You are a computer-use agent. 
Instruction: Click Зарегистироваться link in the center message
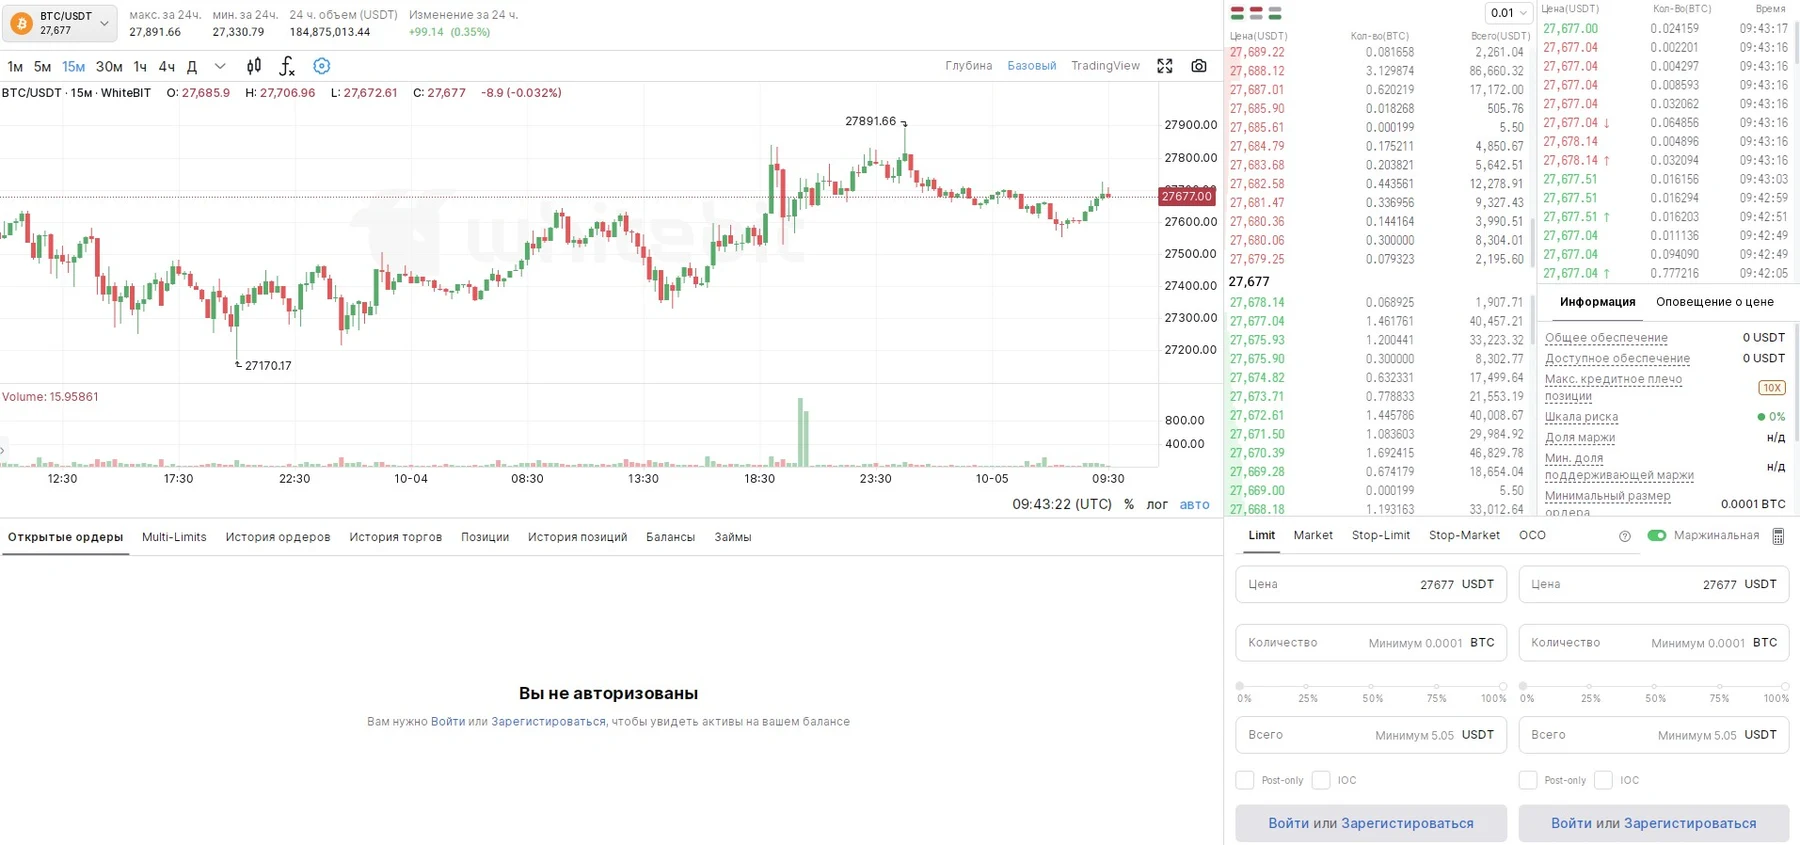(548, 721)
